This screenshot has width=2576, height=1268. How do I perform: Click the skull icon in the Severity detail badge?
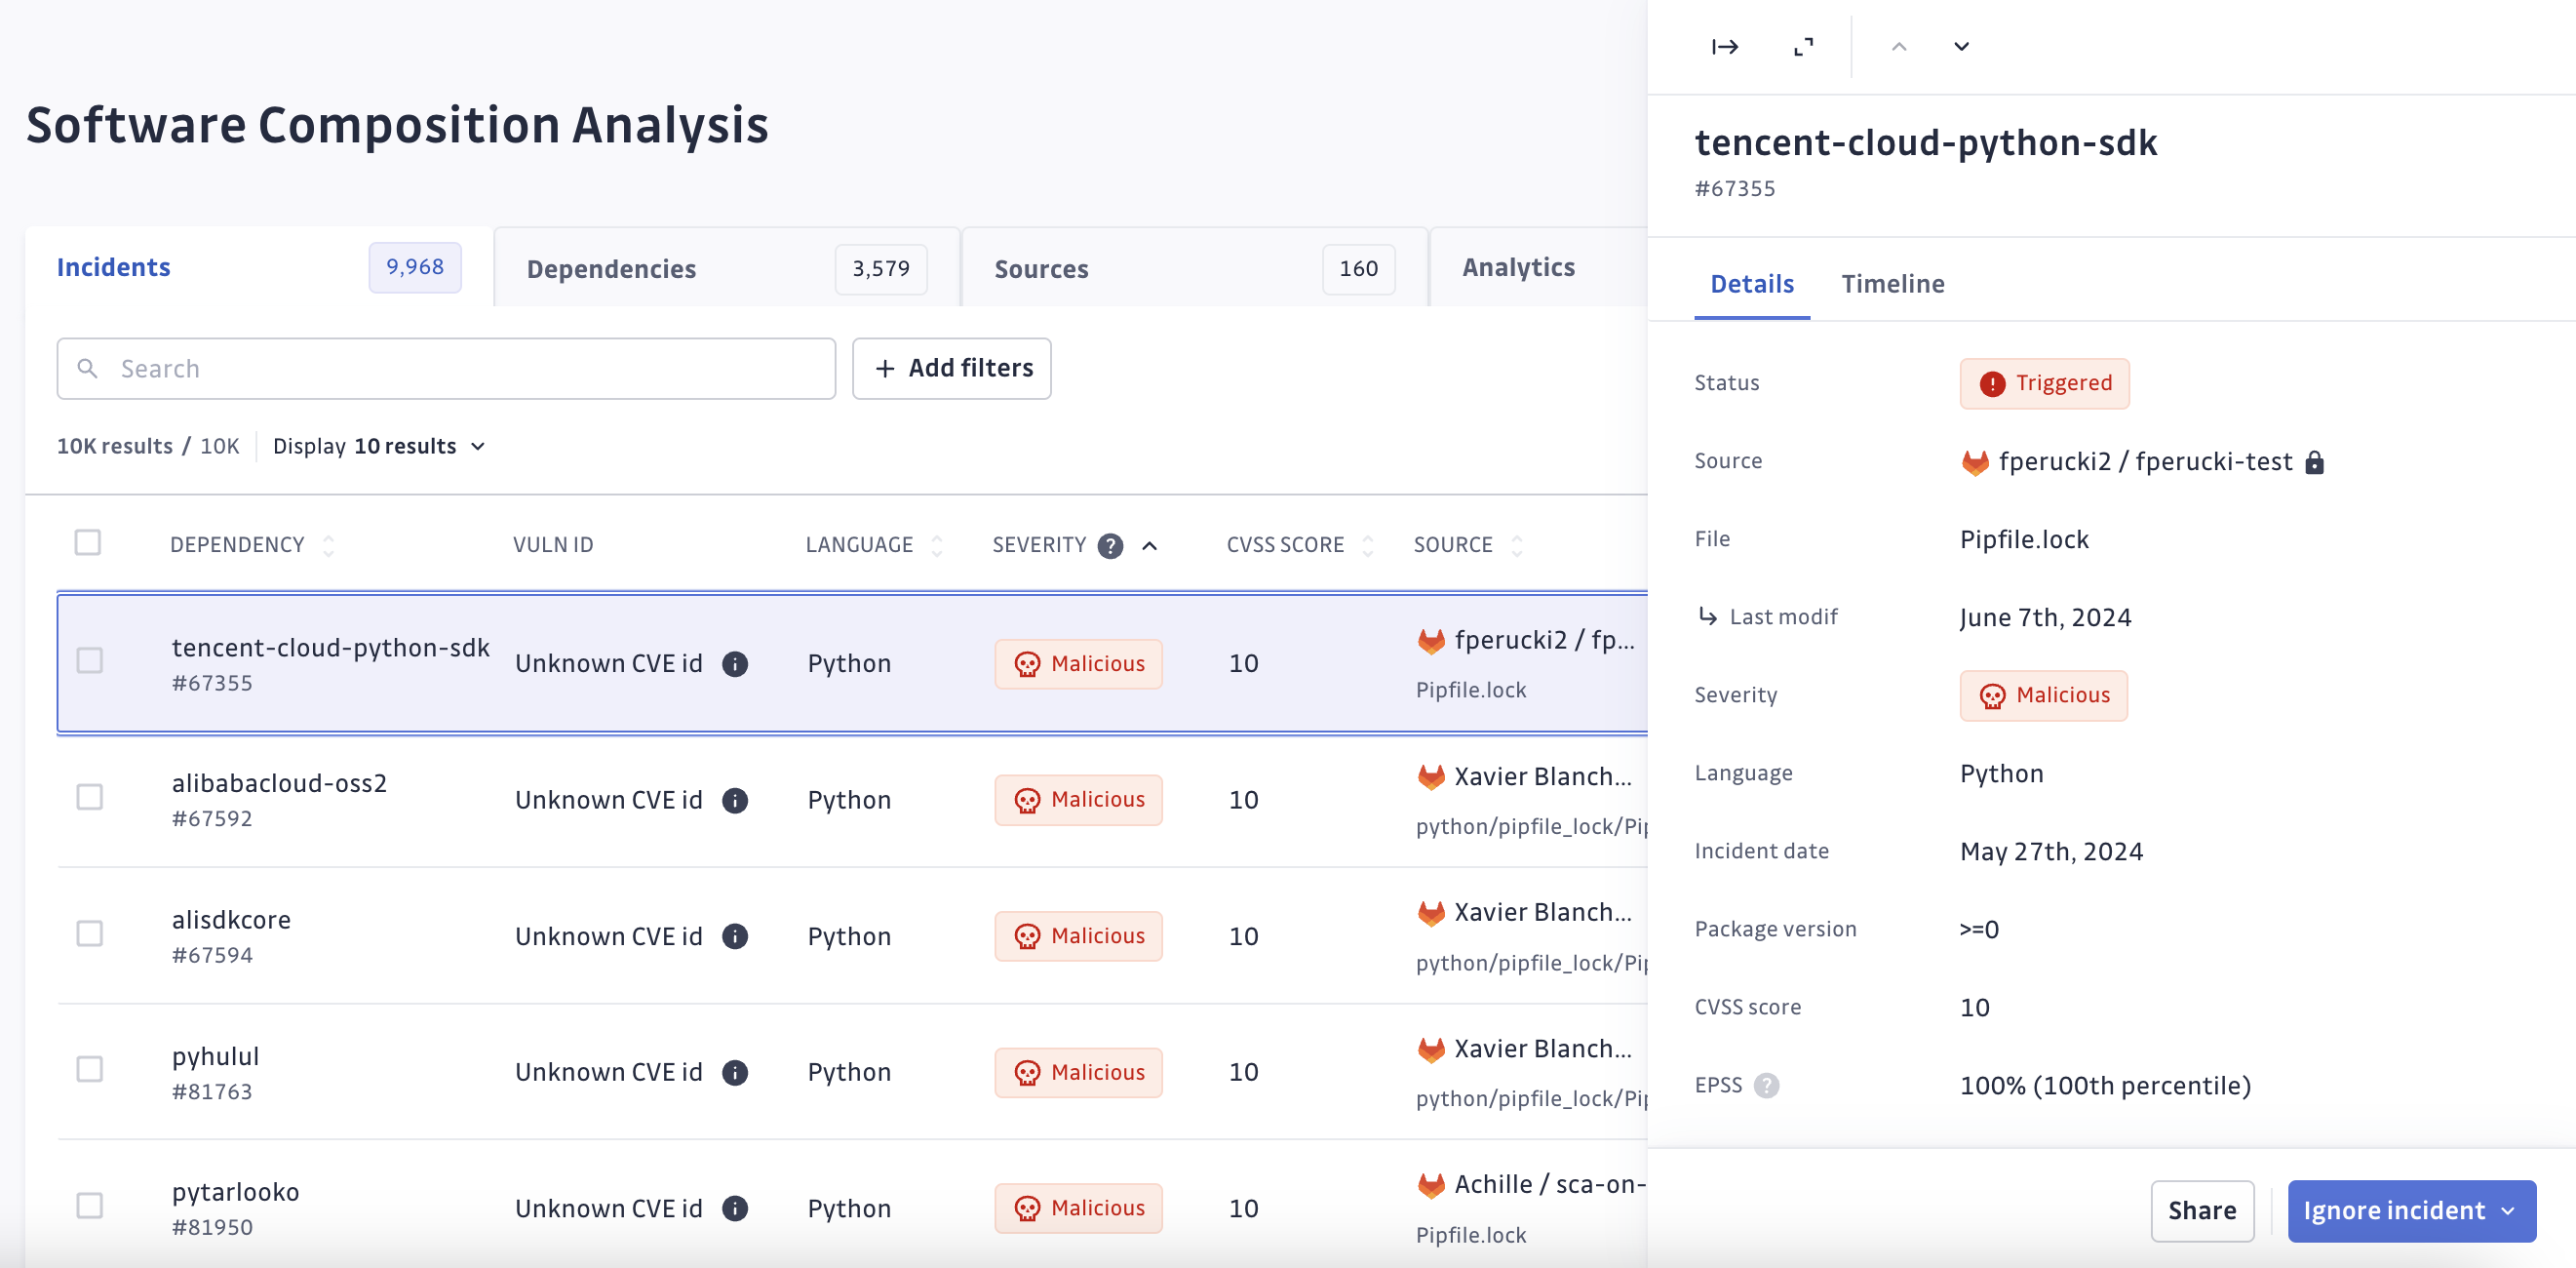tap(1992, 696)
